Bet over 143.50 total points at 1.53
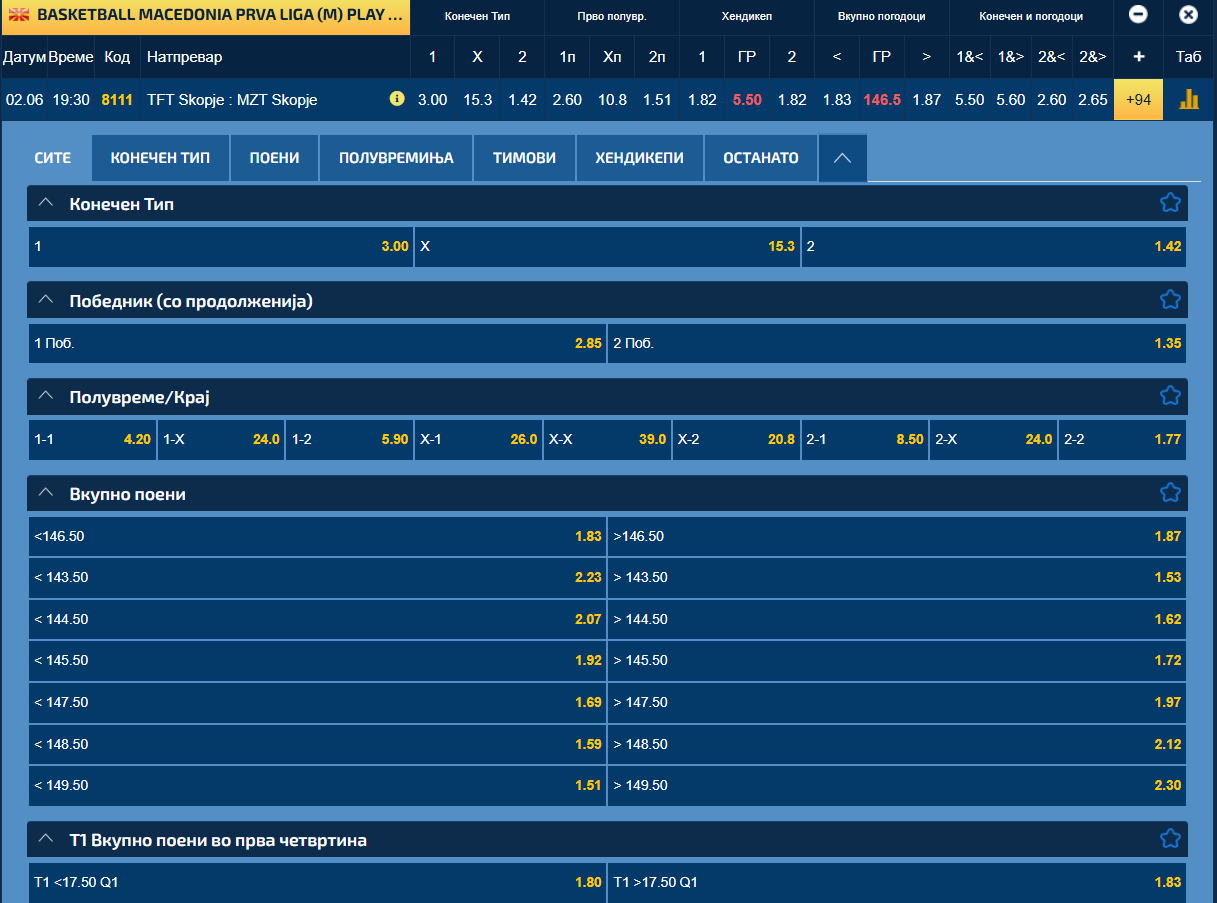Viewport: 1217px width, 903px height. pyautogui.click(x=897, y=577)
